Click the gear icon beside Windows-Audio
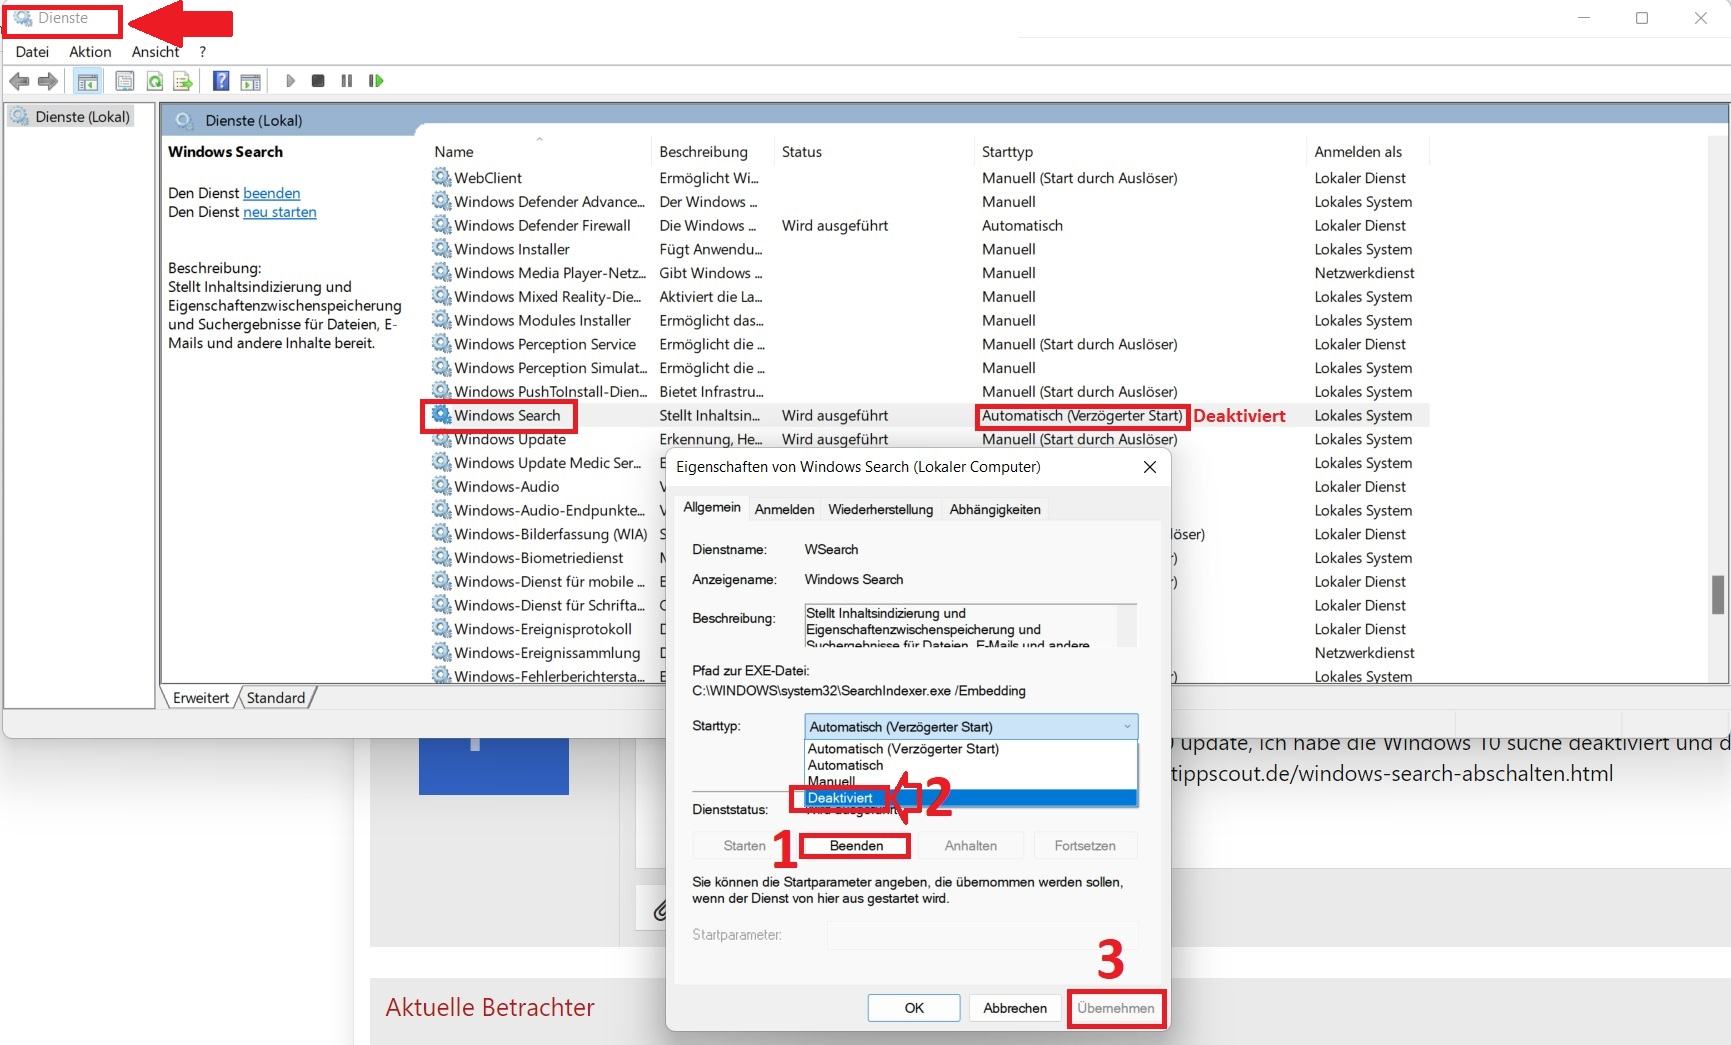 tap(441, 486)
